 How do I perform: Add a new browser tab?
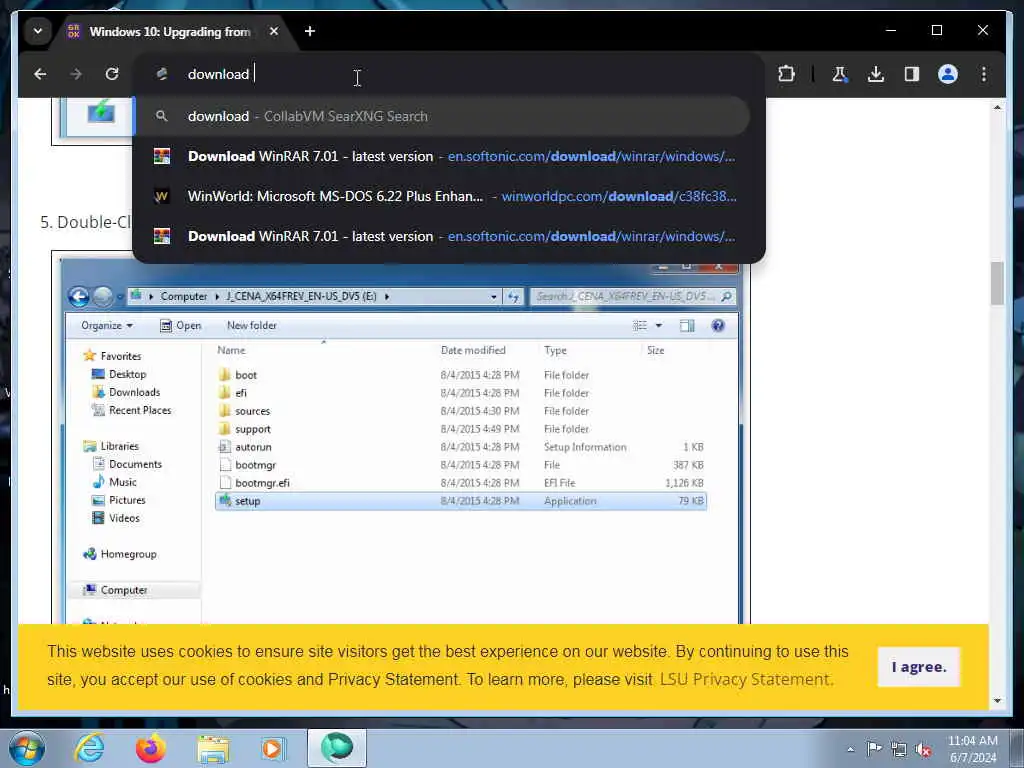pos(310,31)
